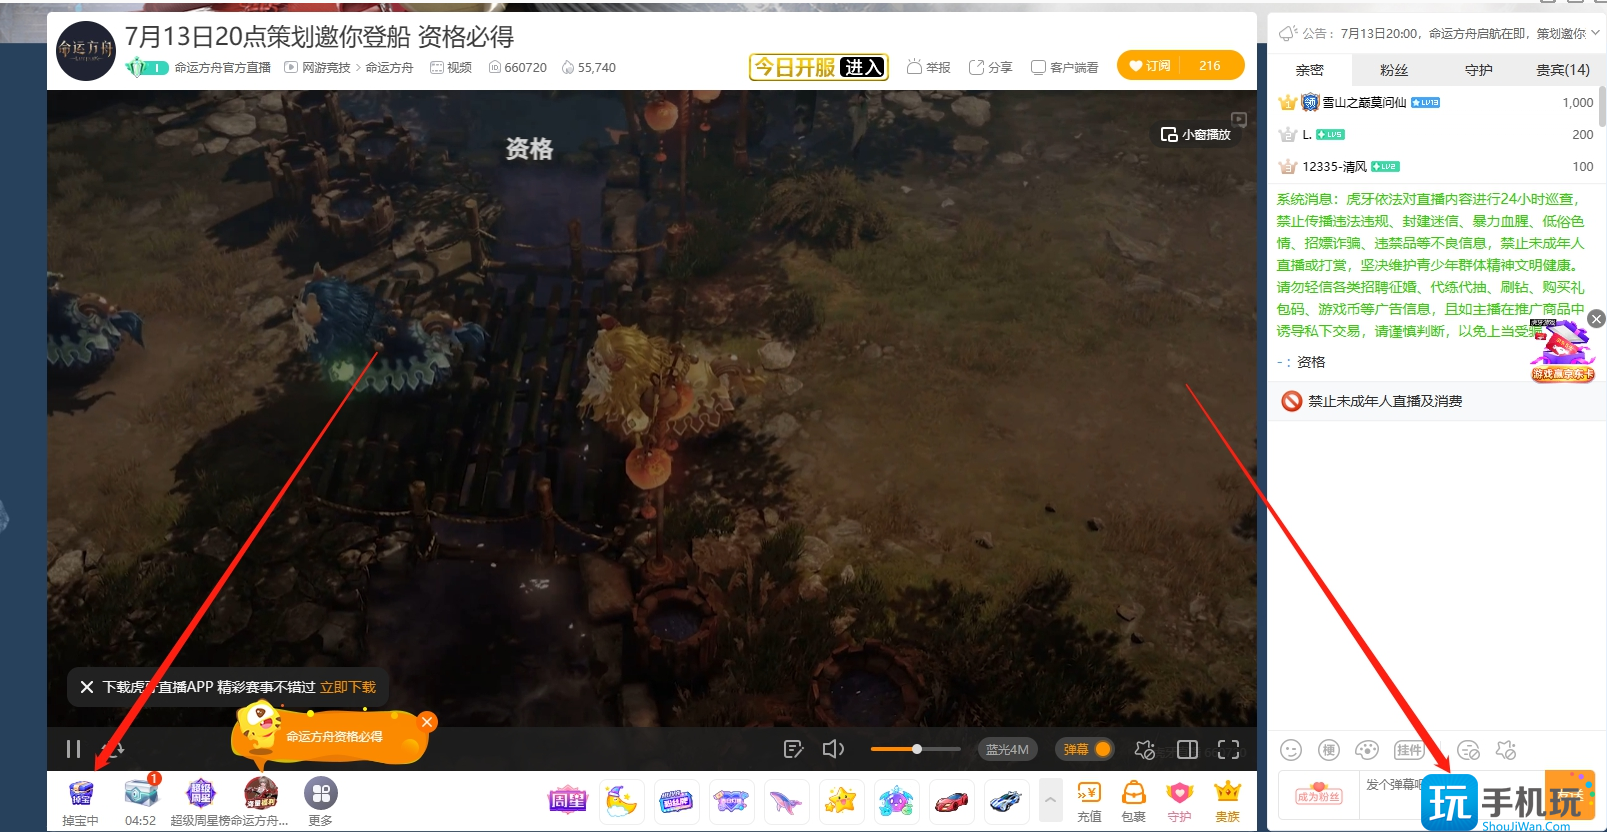Click the 立即下载 download link
1607x832 pixels.
click(348, 687)
